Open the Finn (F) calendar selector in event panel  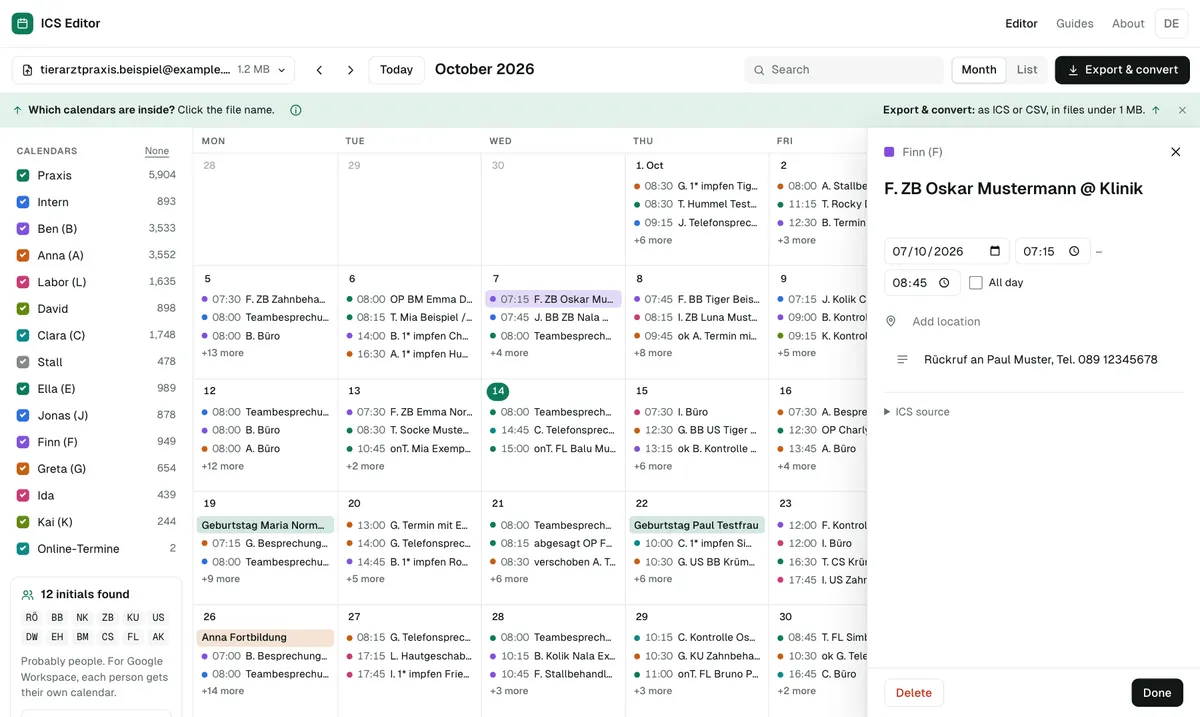[913, 152]
